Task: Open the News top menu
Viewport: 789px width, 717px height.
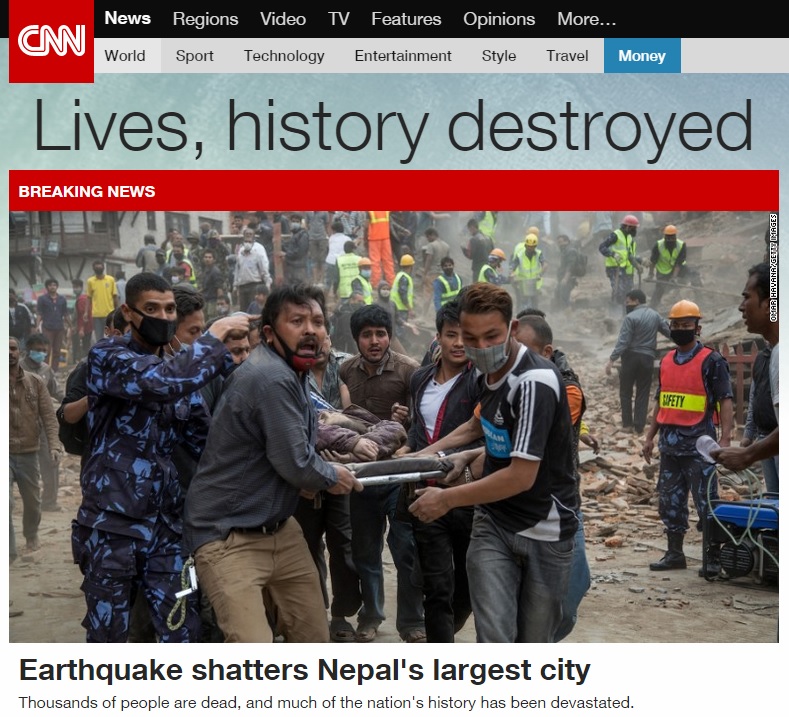Action: pos(127,19)
